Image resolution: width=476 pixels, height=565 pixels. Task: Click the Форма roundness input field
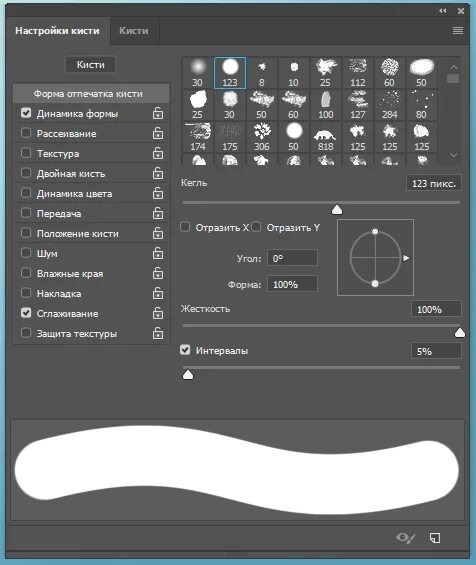click(292, 284)
